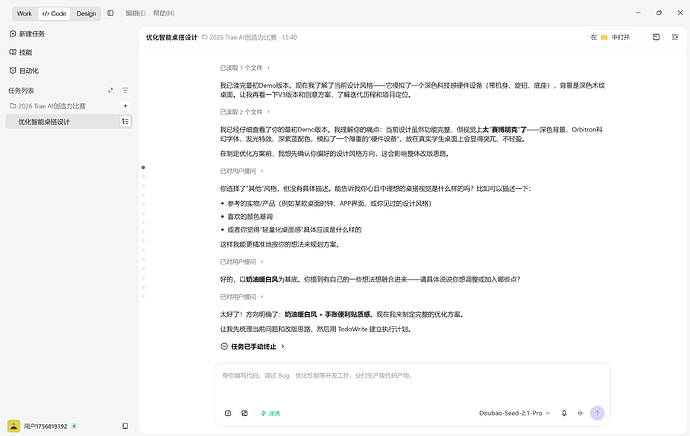Expand 已对用户提问 above the 好的 message
The height and width of the screenshot is (436, 690).
[242, 262]
